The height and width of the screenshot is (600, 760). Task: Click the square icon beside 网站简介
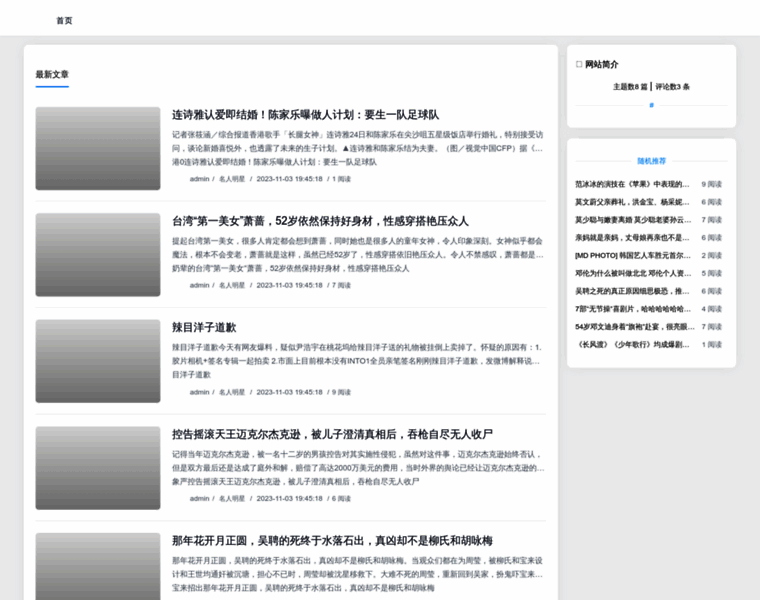[x=579, y=65]
